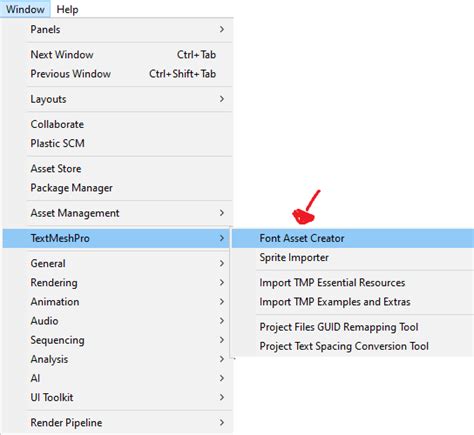This screenshot has width=474, height=435.
Task: Open the Rendering submenu entry
Action: [117, 282]
